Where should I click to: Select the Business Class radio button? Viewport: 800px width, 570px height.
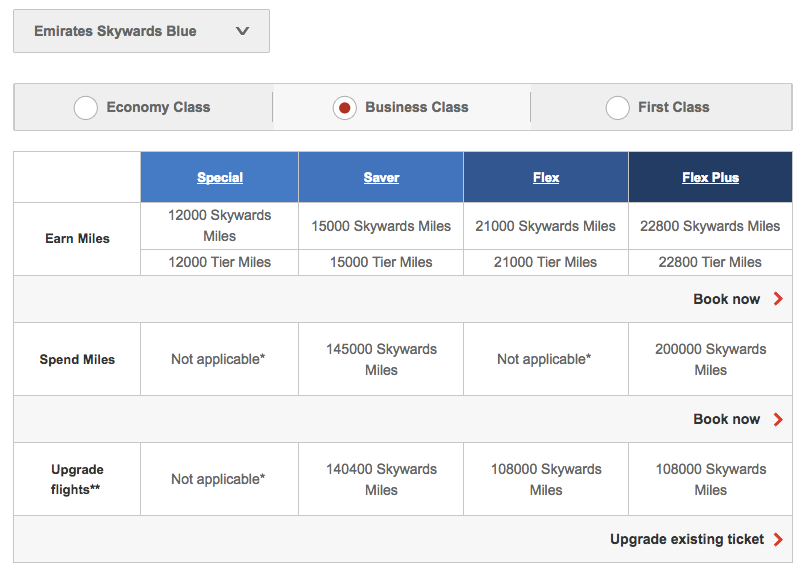[x=344, y=108]
